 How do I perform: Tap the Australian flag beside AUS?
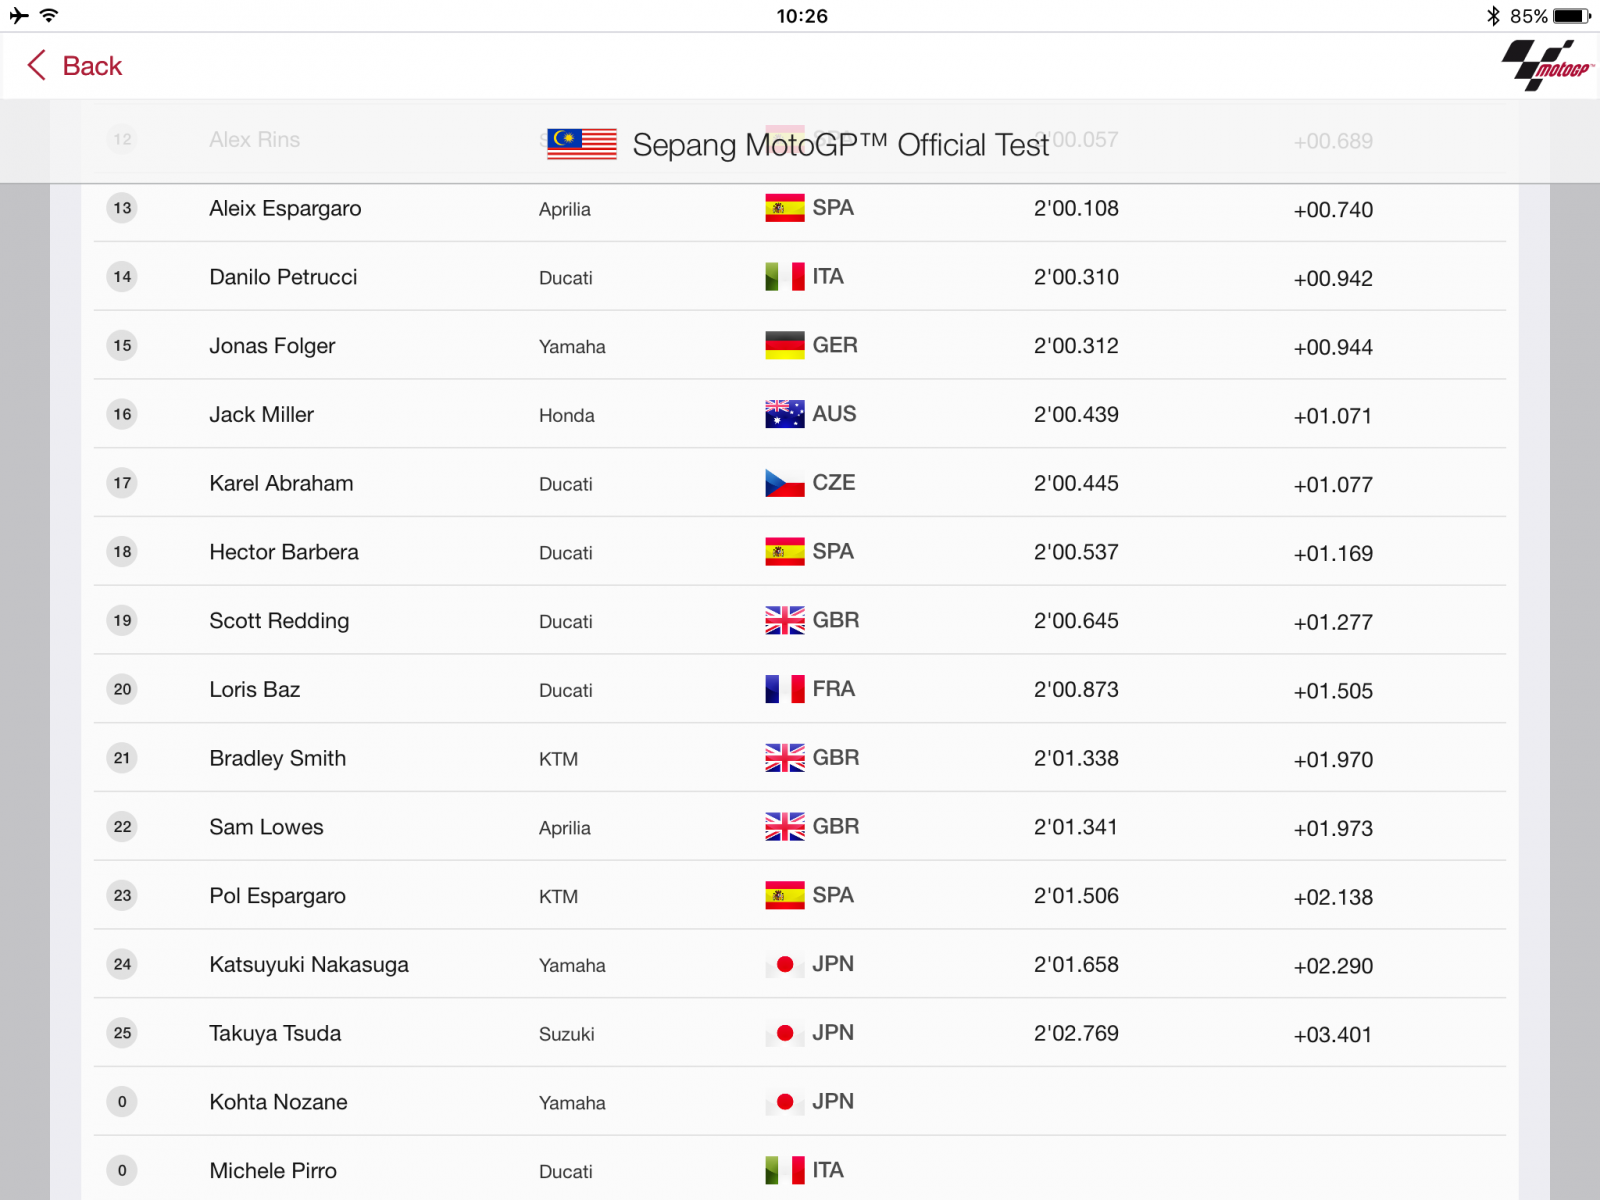coord(785,414)
